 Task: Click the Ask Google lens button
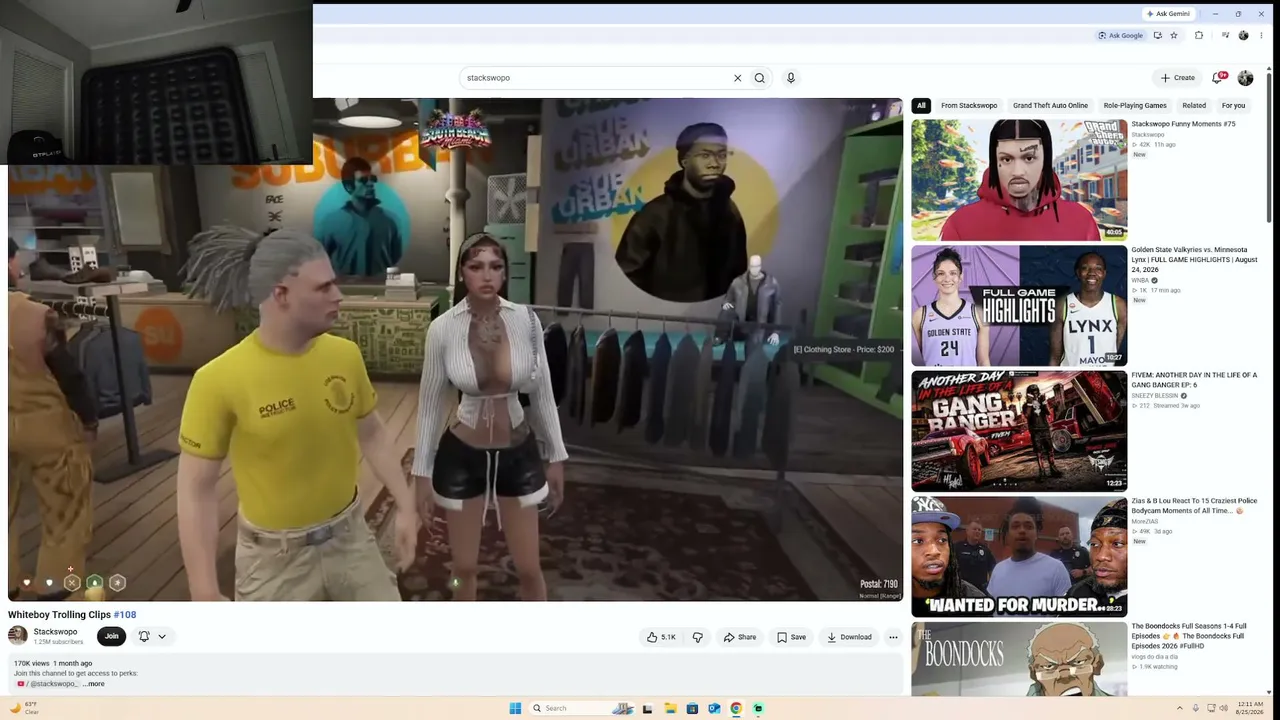pyautogui.click(x=1120, y=35)
